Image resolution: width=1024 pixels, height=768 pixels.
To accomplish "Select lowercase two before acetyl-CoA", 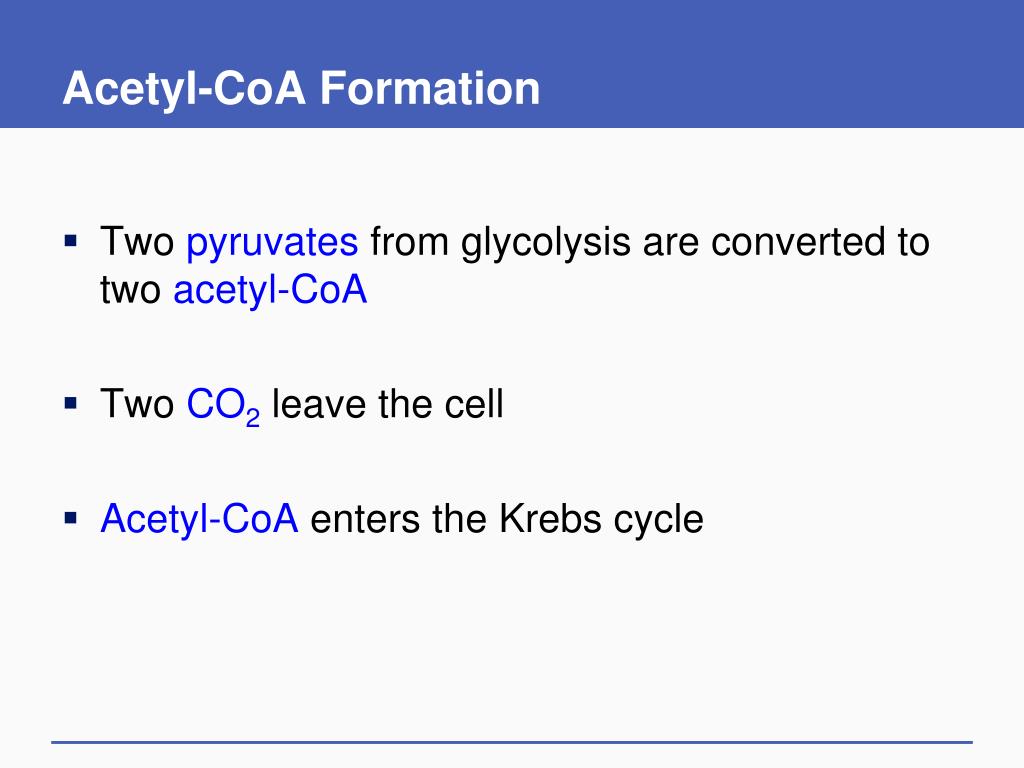I will [x=131, y=291].
